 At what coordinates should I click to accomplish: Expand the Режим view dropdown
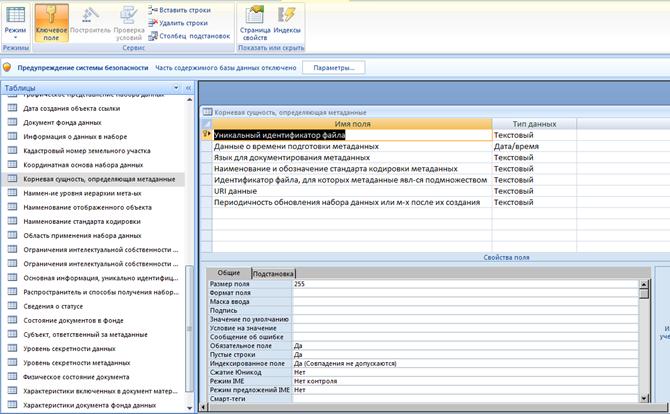[x=16, y=34]
